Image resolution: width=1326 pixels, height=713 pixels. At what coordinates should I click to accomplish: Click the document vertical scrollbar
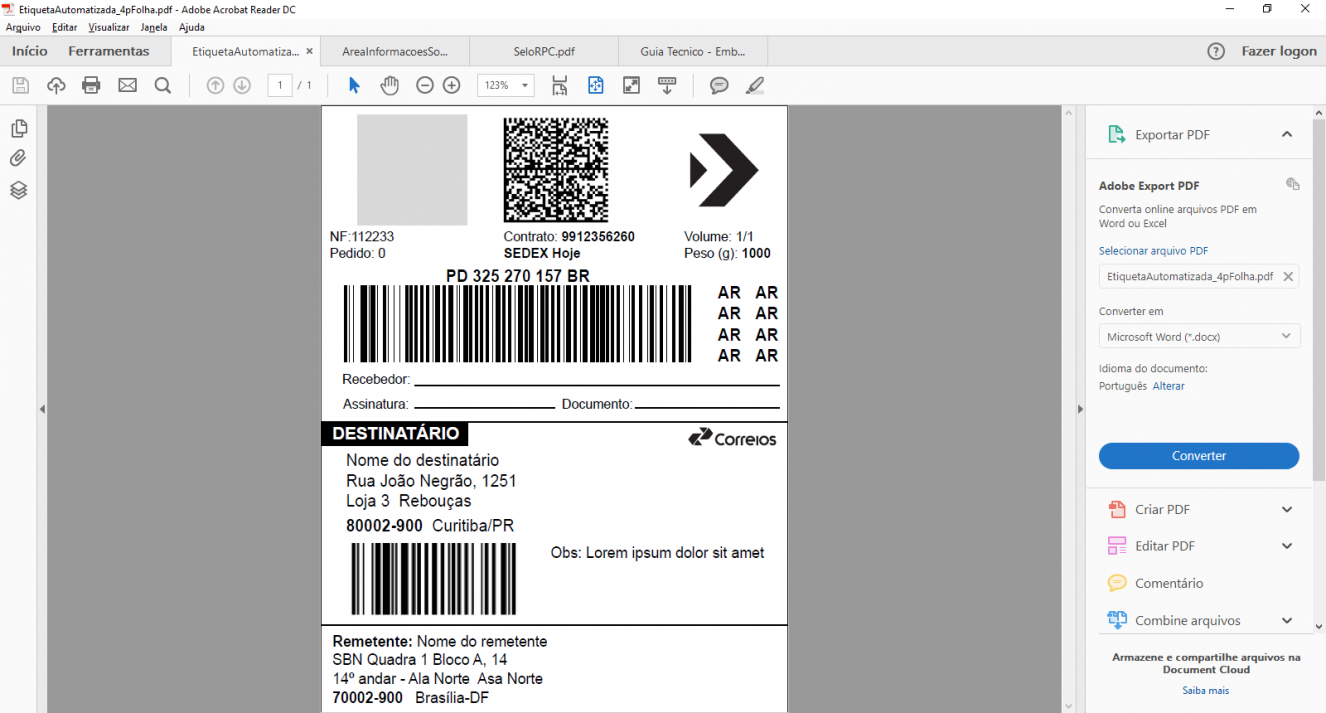[x=1068, y=409]
